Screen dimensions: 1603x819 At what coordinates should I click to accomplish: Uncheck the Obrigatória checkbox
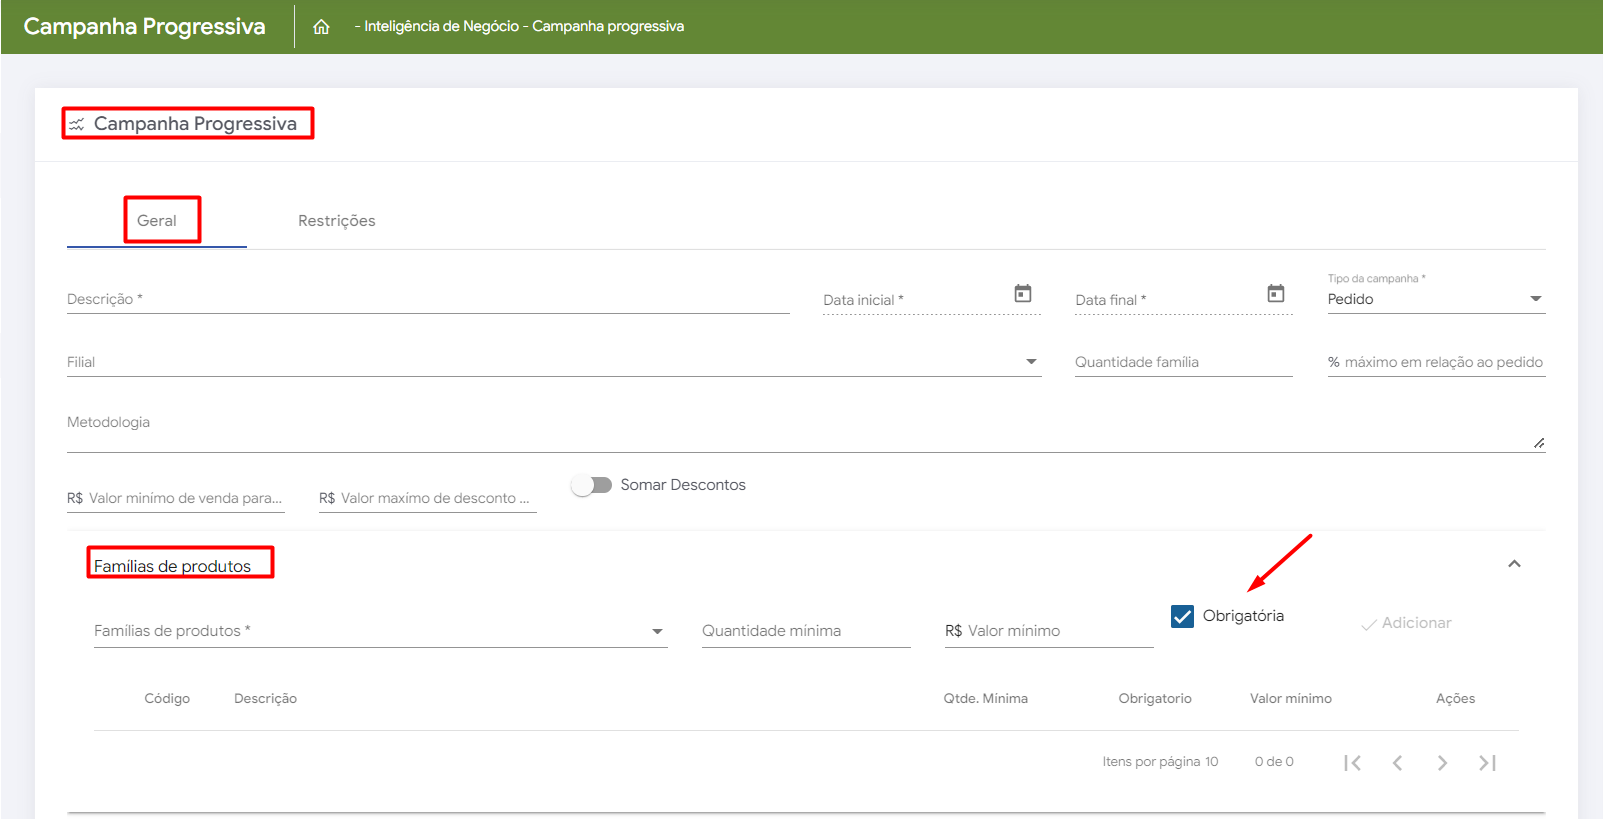1182,616
